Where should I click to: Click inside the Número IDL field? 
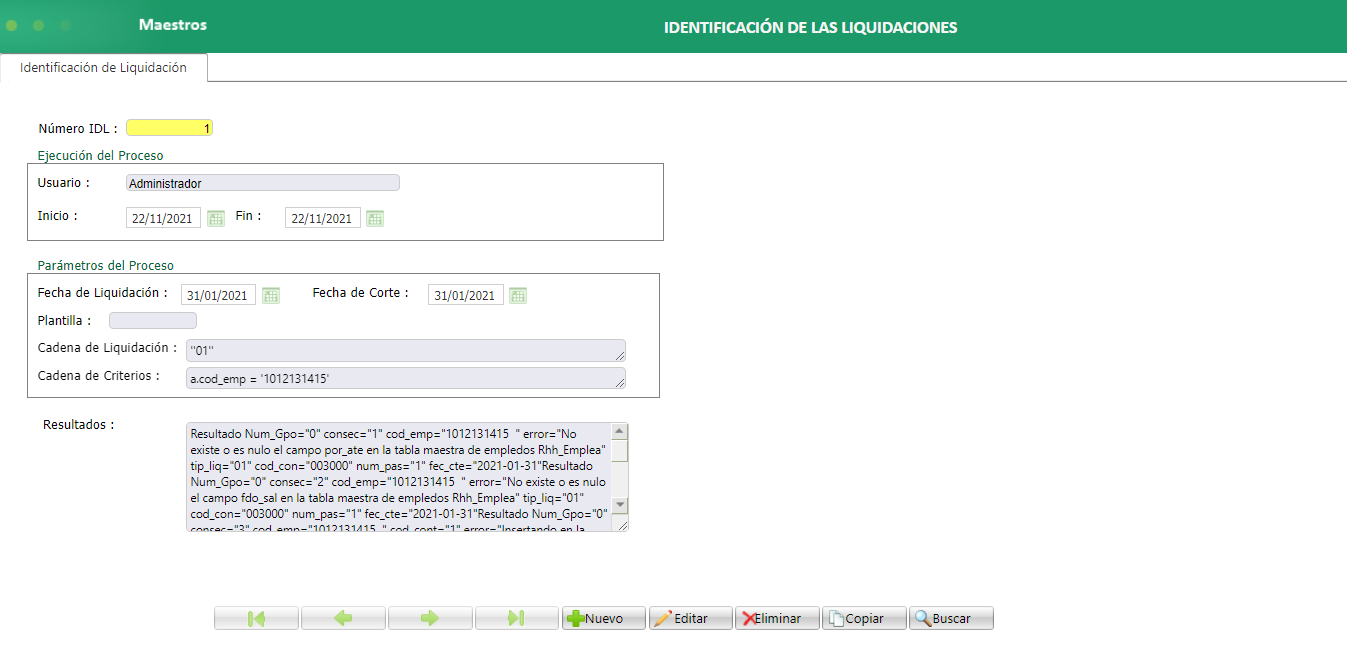[x=169, y=127]
